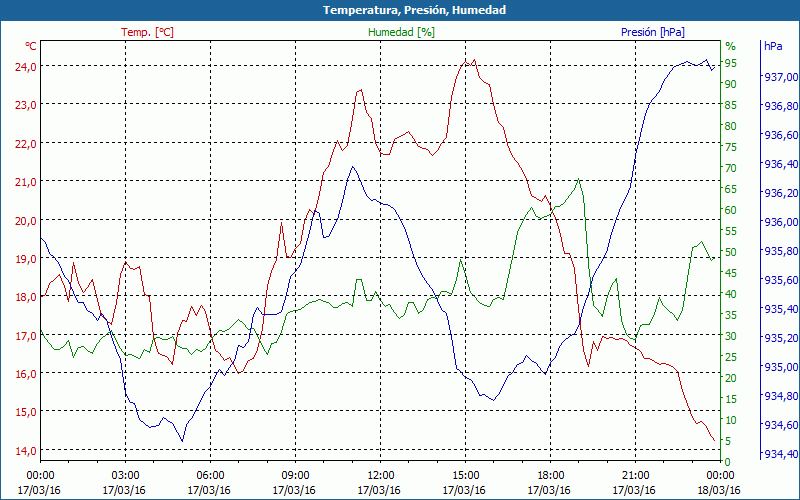800x500 pixels.
Task: Click the 936,60 pressure axis tick
Action: pos(780,135)
